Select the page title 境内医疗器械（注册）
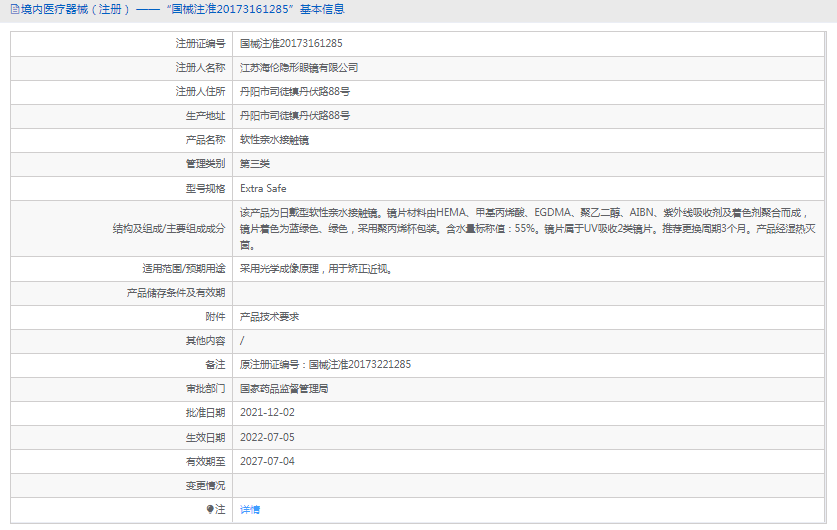Viewport: 837px width, 530px height. click(x=75, y=9)
